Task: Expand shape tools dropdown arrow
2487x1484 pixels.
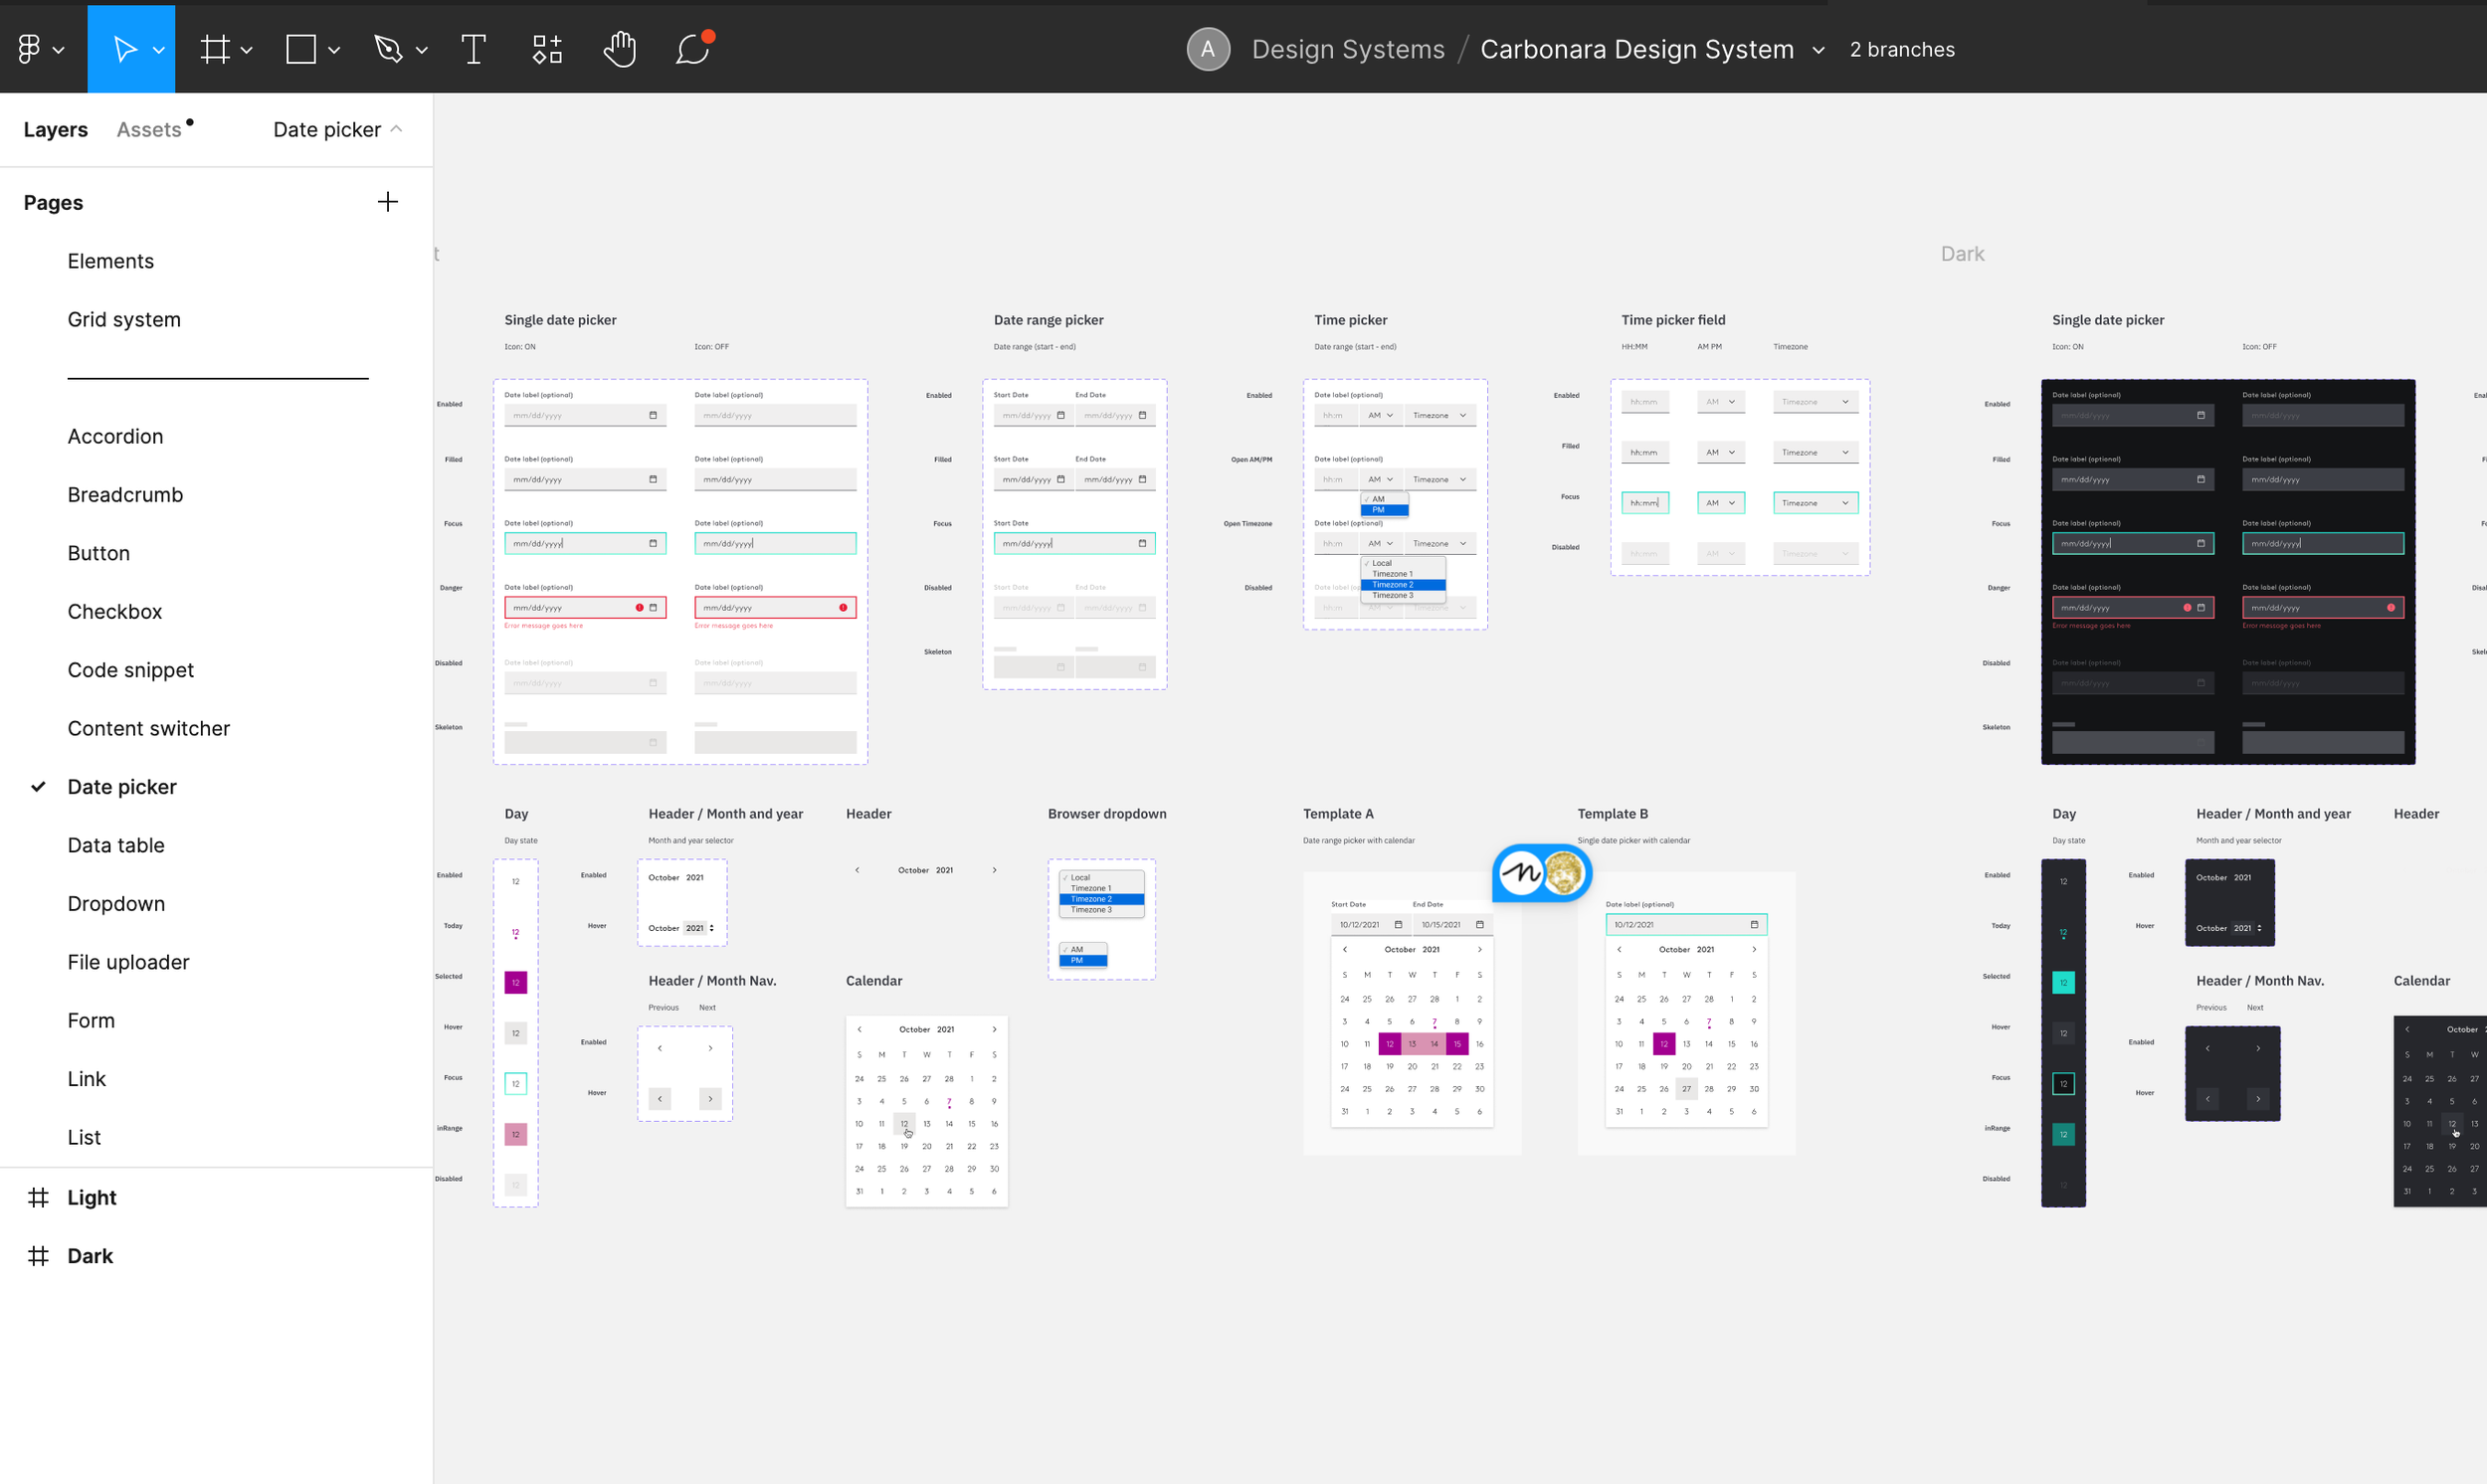Action: (x=335, y=50)
